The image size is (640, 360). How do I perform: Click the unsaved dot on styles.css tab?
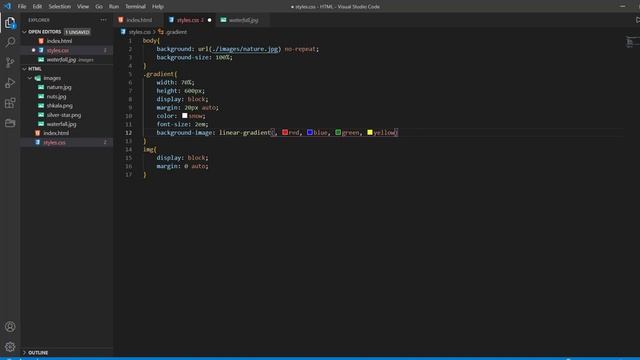(x=209, y=20)
